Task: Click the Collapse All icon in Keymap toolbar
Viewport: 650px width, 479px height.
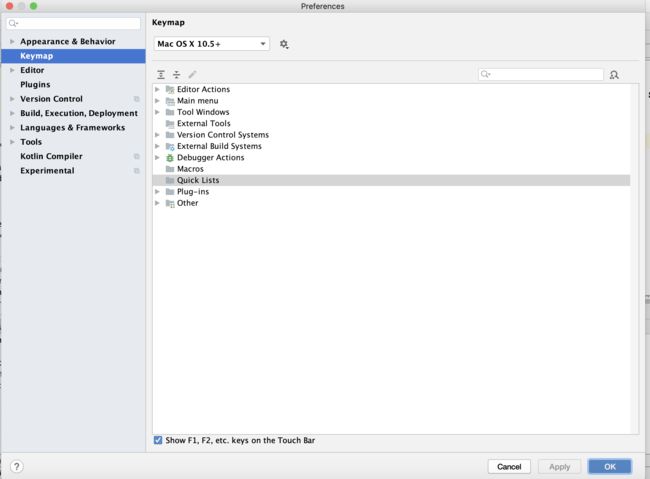Action: (177, 75)
